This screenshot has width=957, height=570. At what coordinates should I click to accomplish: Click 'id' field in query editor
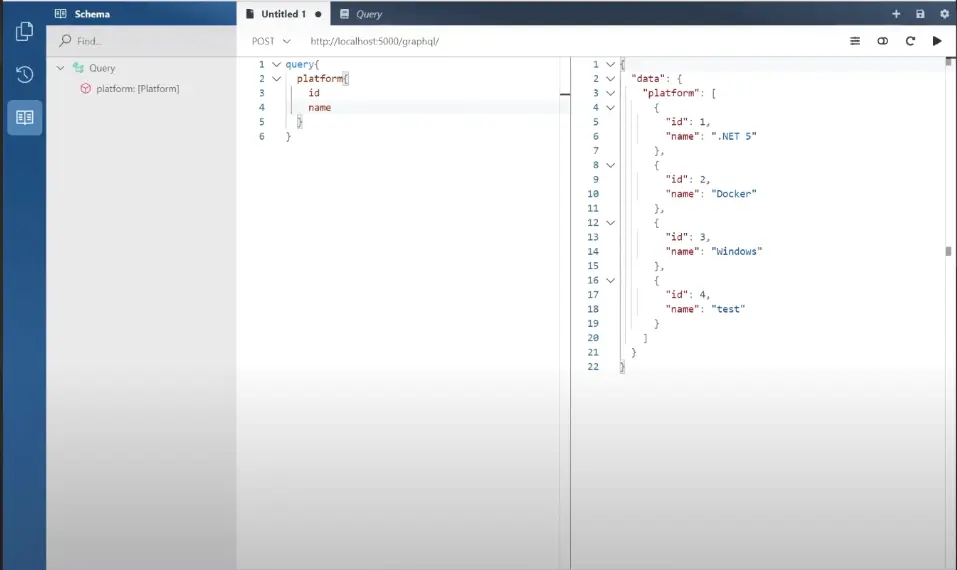(314, 93)
